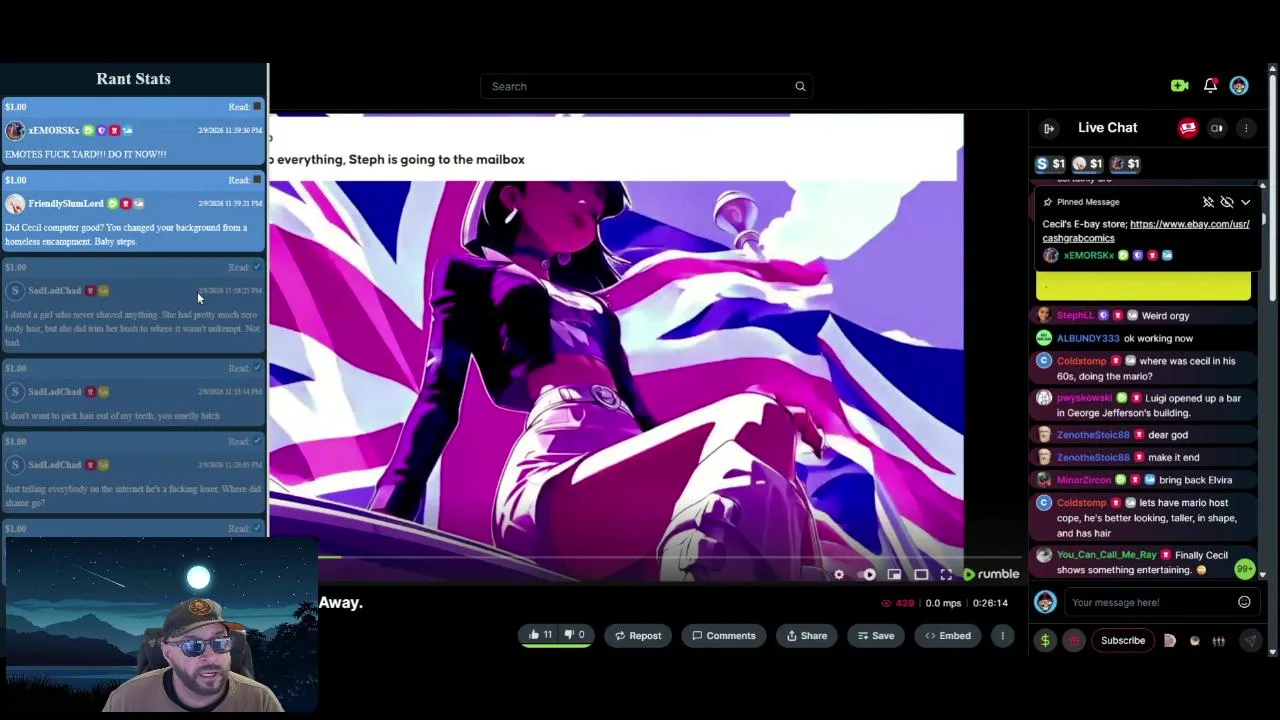The height and width of the screenshot is (720, 1280).
Task: Click You_Can_Call_Me_Ray username in chat
Action: pos(1106,555)
